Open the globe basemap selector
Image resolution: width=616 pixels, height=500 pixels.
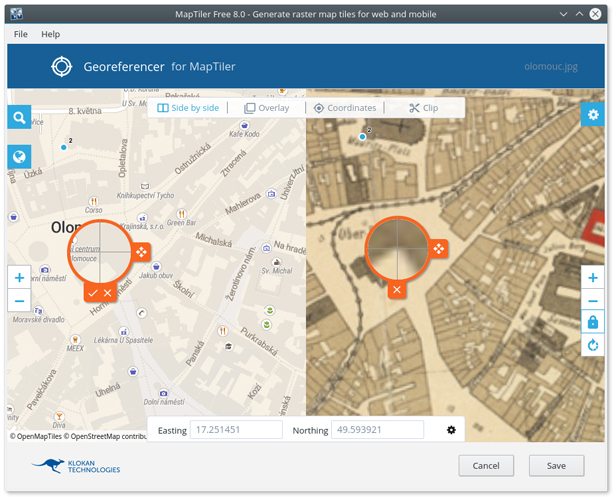click(19, 157)
